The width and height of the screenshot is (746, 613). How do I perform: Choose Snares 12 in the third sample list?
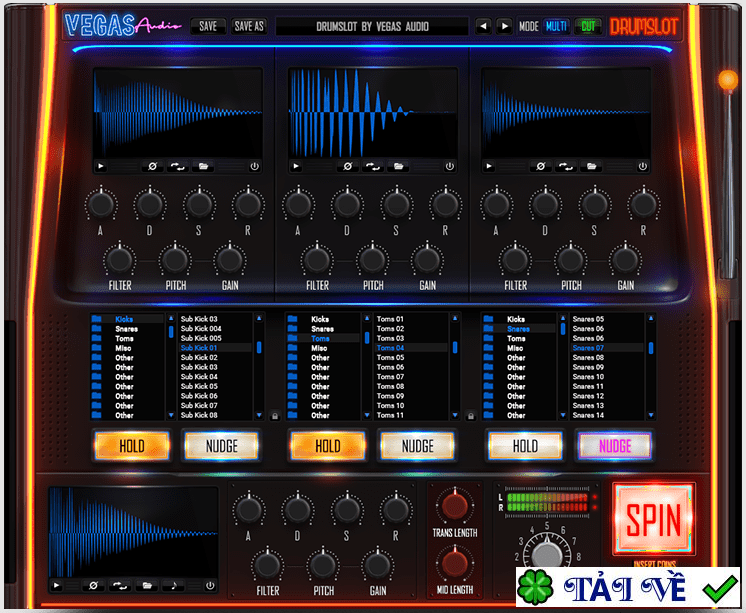click(608, 396)
